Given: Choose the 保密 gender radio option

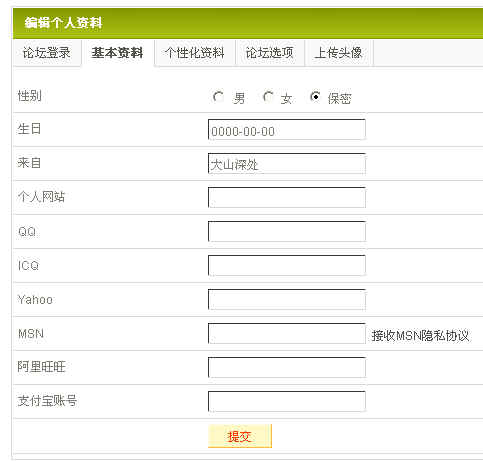Looking at the screenshot, I should (x=315, y=97).
